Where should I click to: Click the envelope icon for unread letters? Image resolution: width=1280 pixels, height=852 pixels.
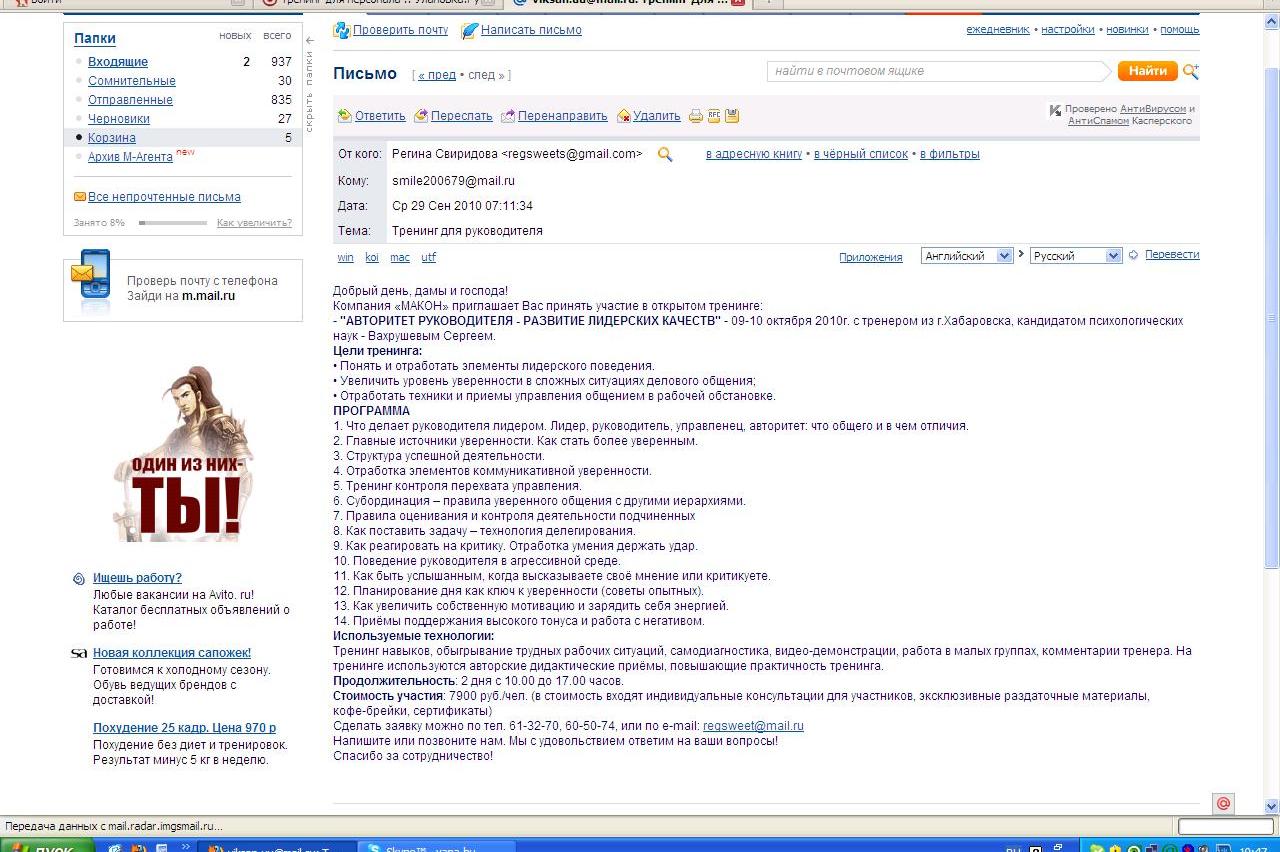[80, 197]
